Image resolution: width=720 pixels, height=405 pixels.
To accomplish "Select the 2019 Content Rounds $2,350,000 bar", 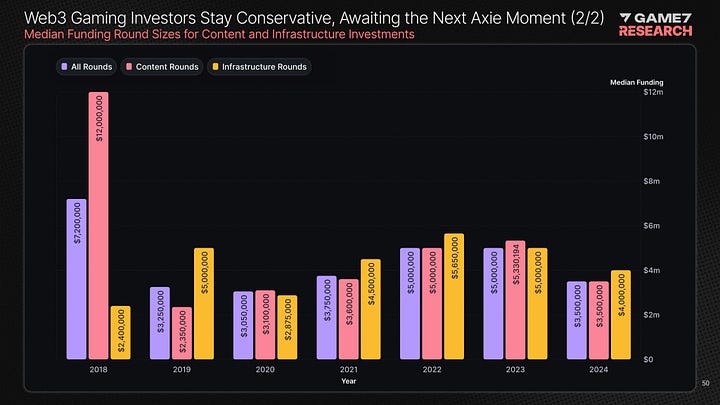I will [181, 333].
